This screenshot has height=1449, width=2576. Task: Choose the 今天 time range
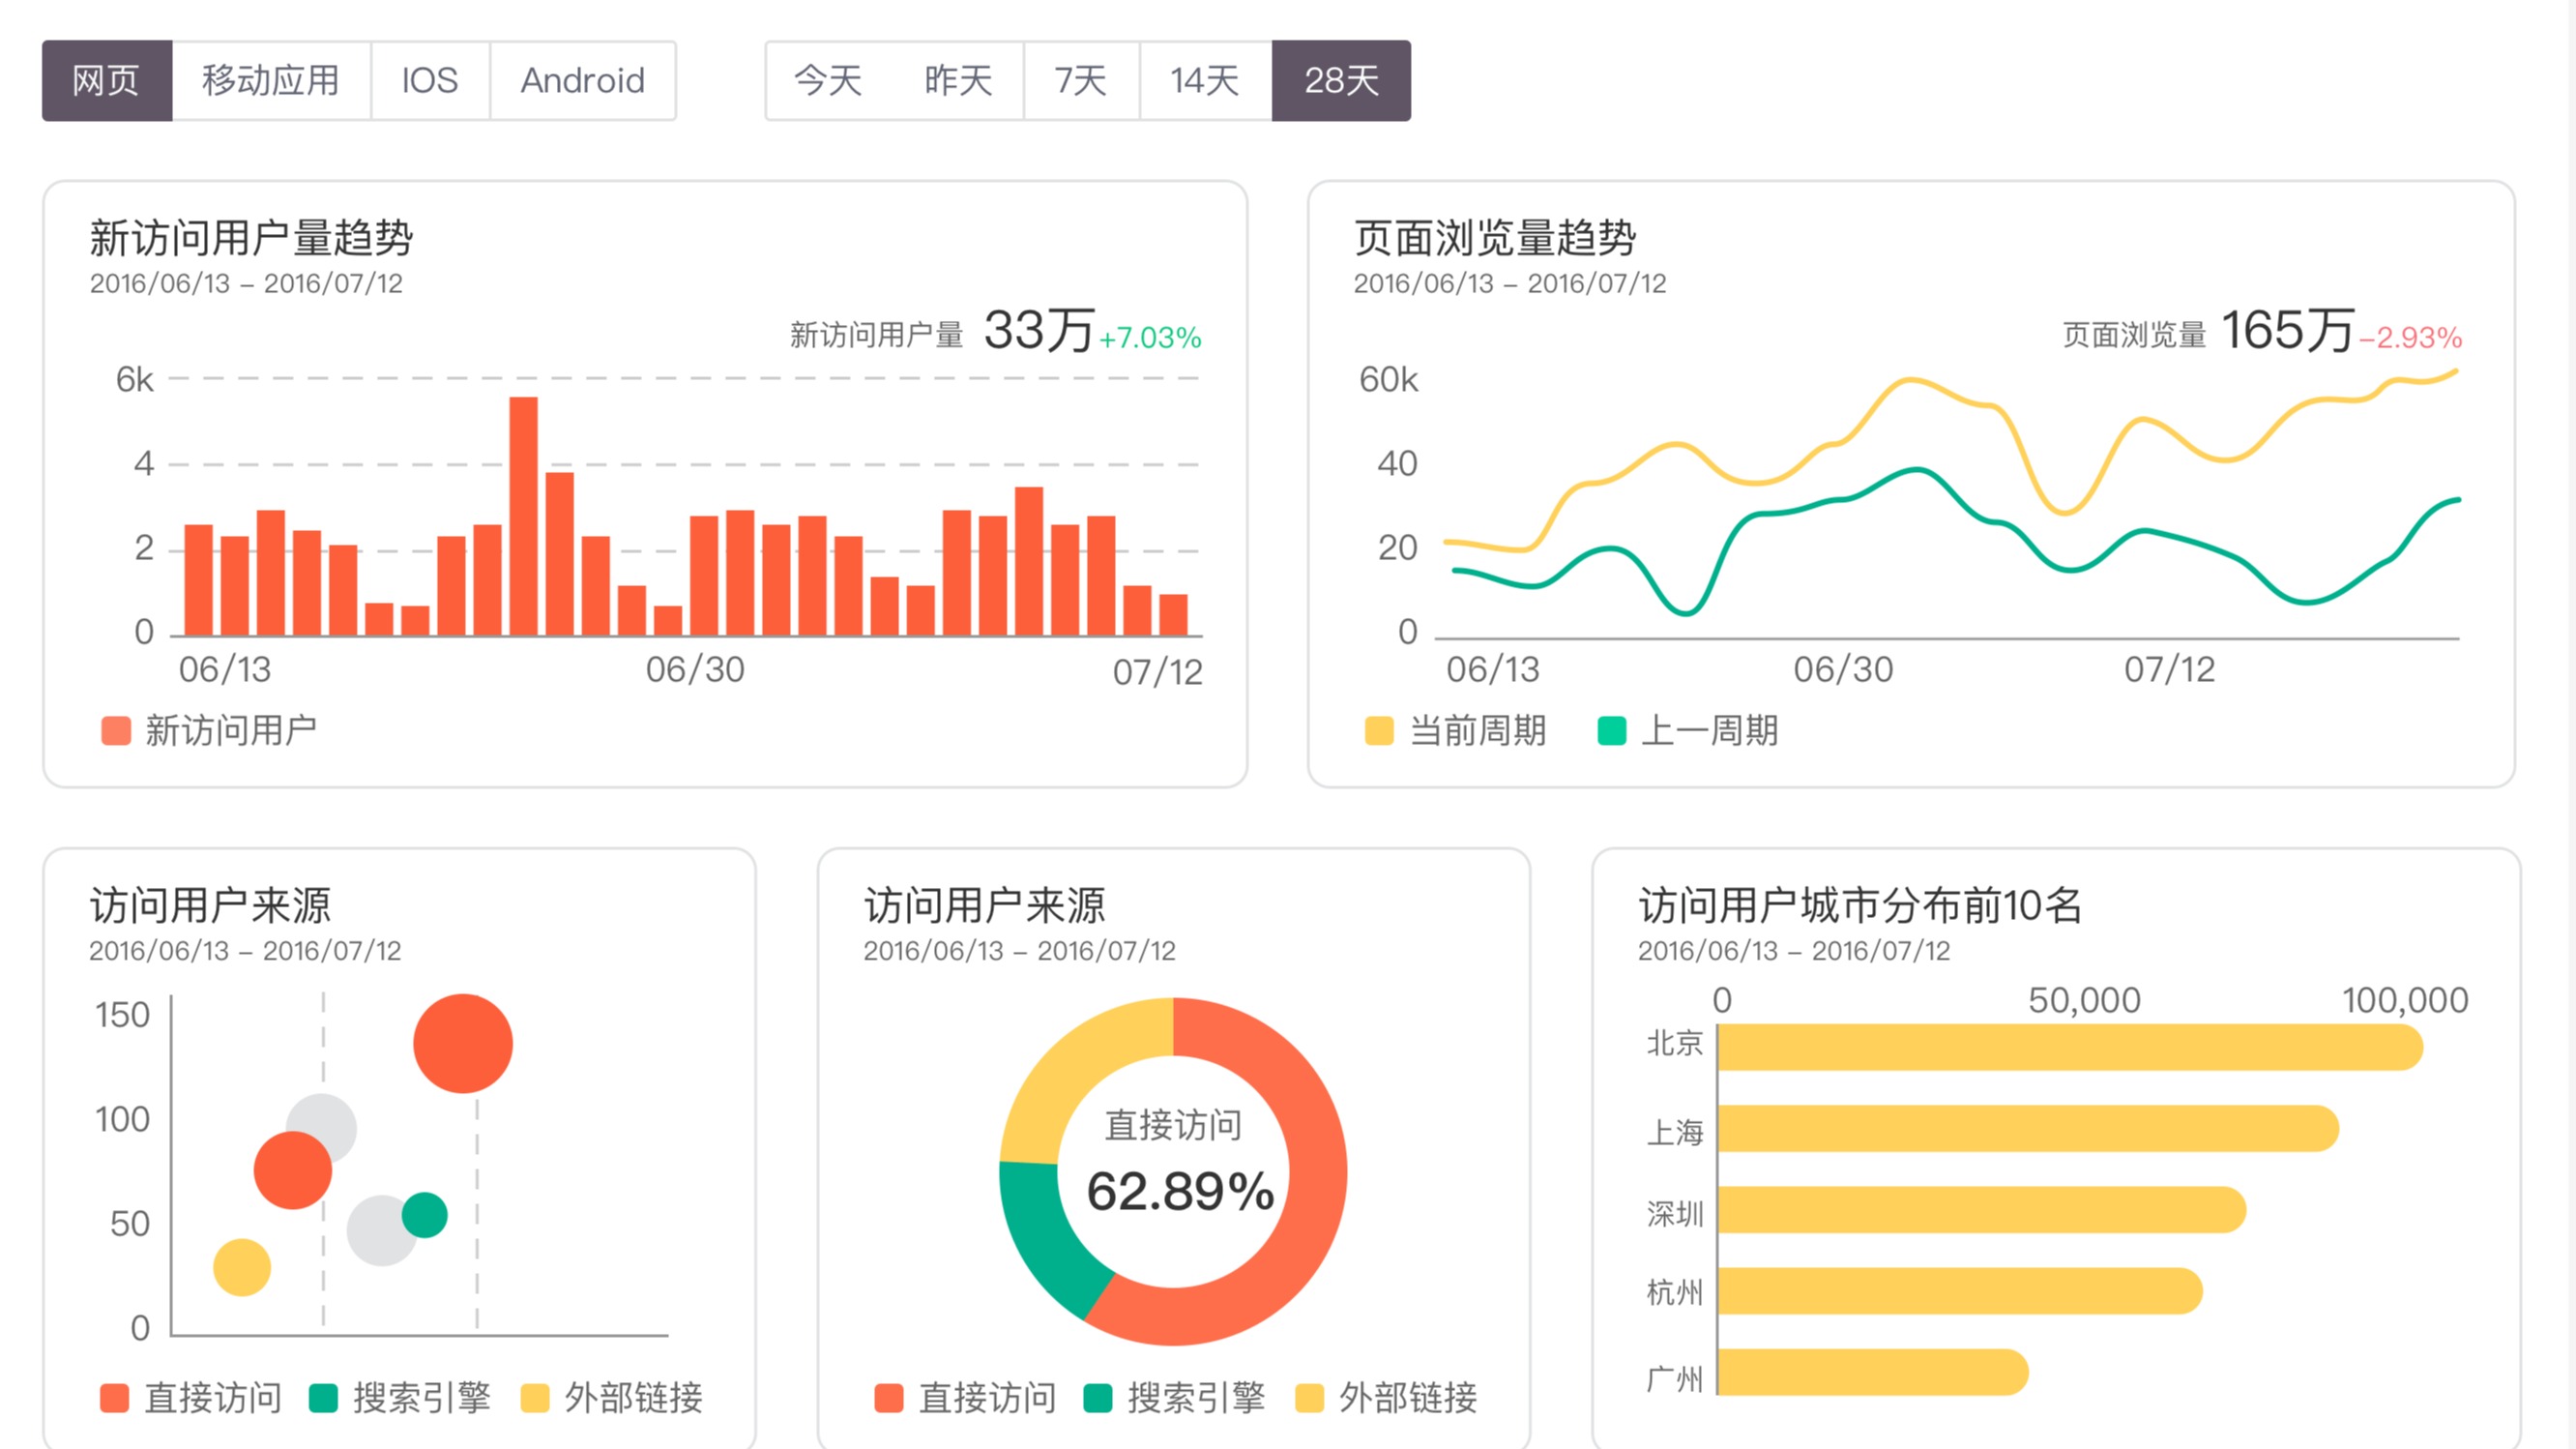click(829, 81)
